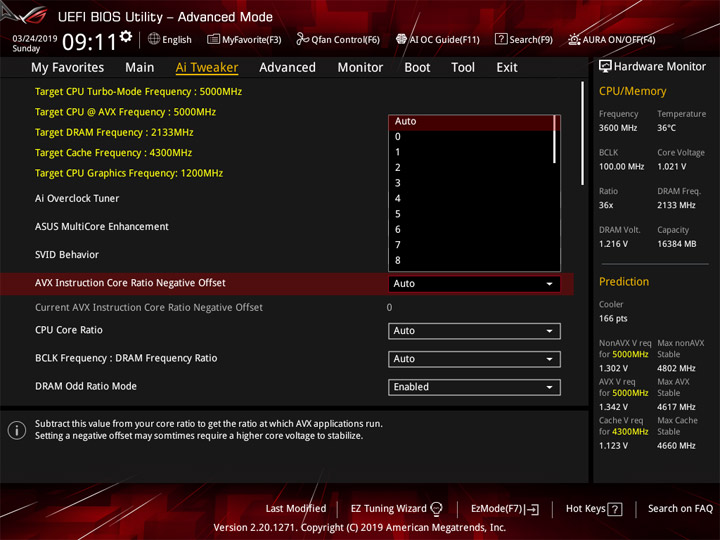Click the Hot Keys question mark icon
The width and height of the screenshot is (720, 540).
point(614,509)
